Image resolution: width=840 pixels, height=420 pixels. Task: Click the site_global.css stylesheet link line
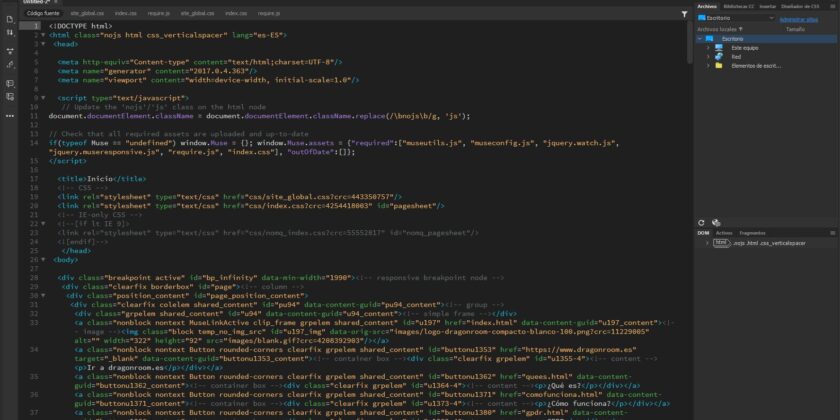point(230,197)
